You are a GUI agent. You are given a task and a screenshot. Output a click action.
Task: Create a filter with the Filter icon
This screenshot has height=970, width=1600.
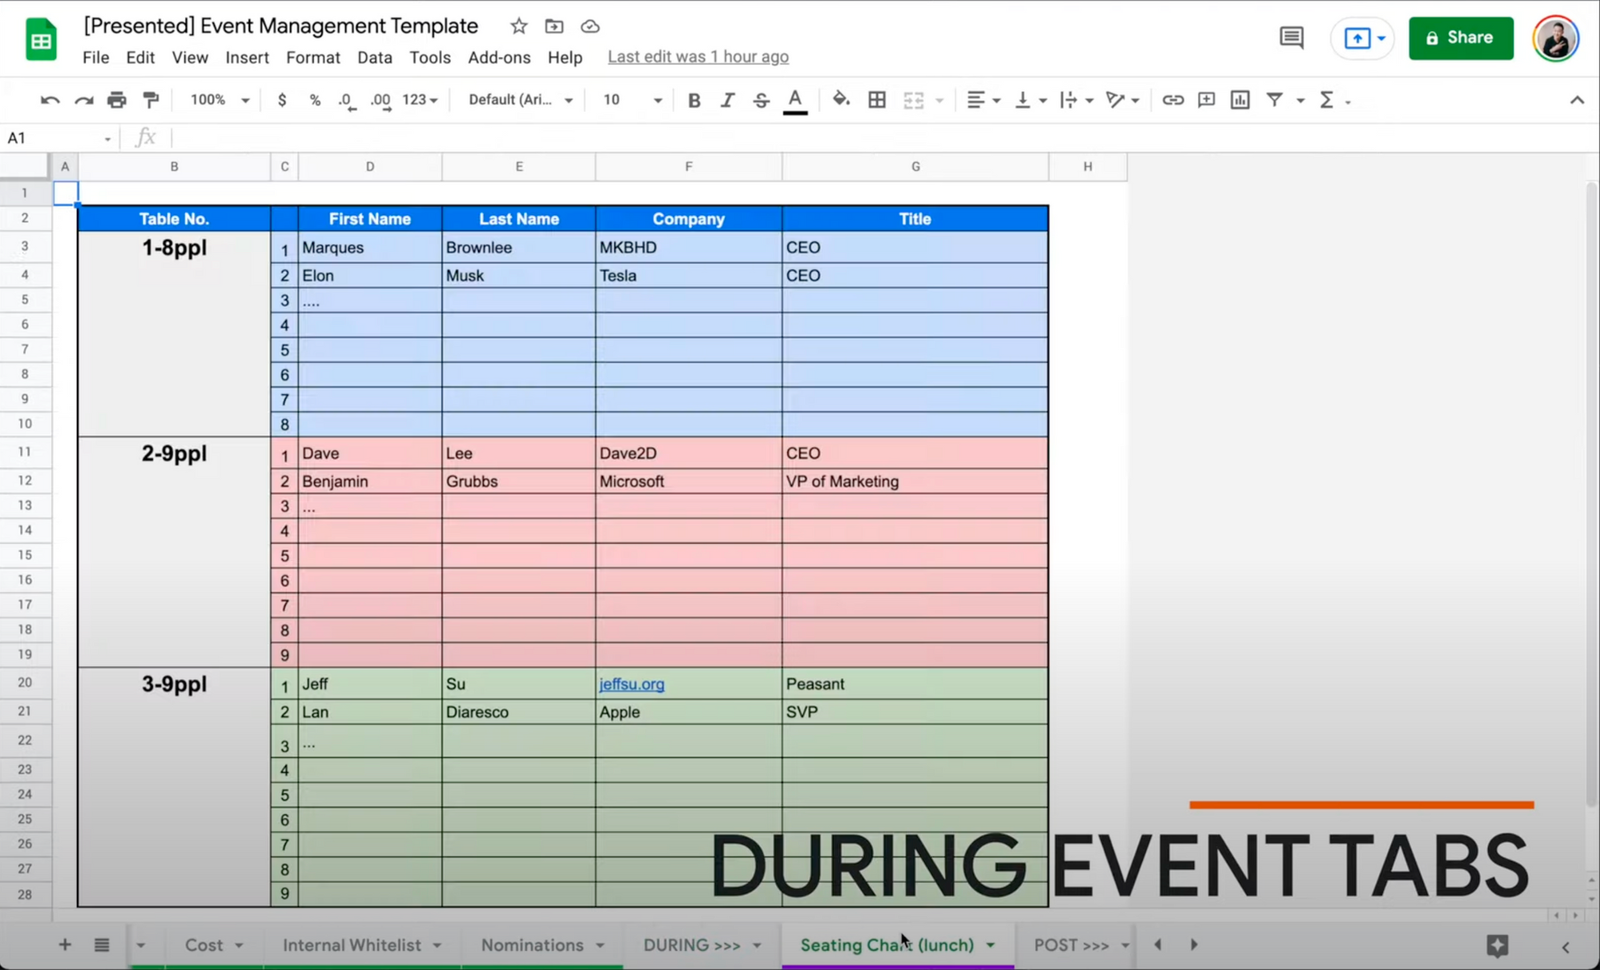[x=1276, y=100]
